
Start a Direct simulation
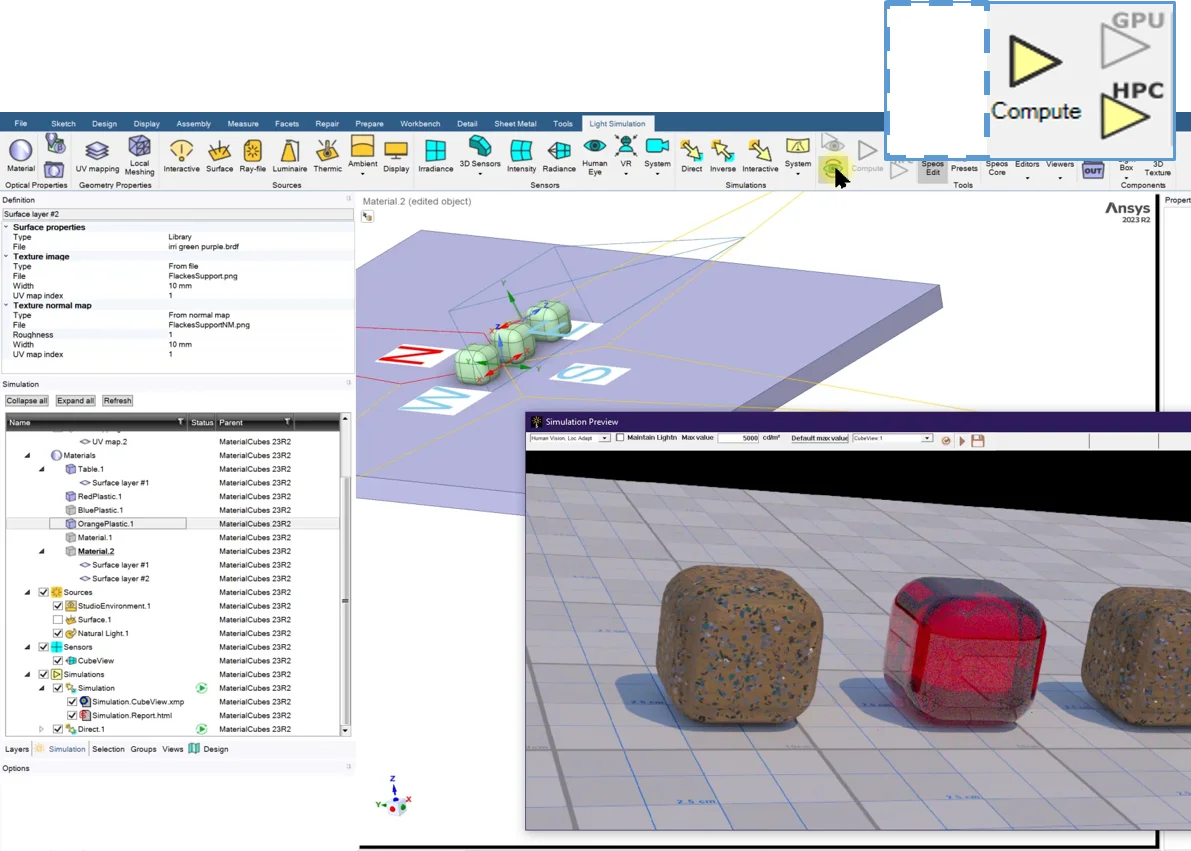[x=691, y=156]
